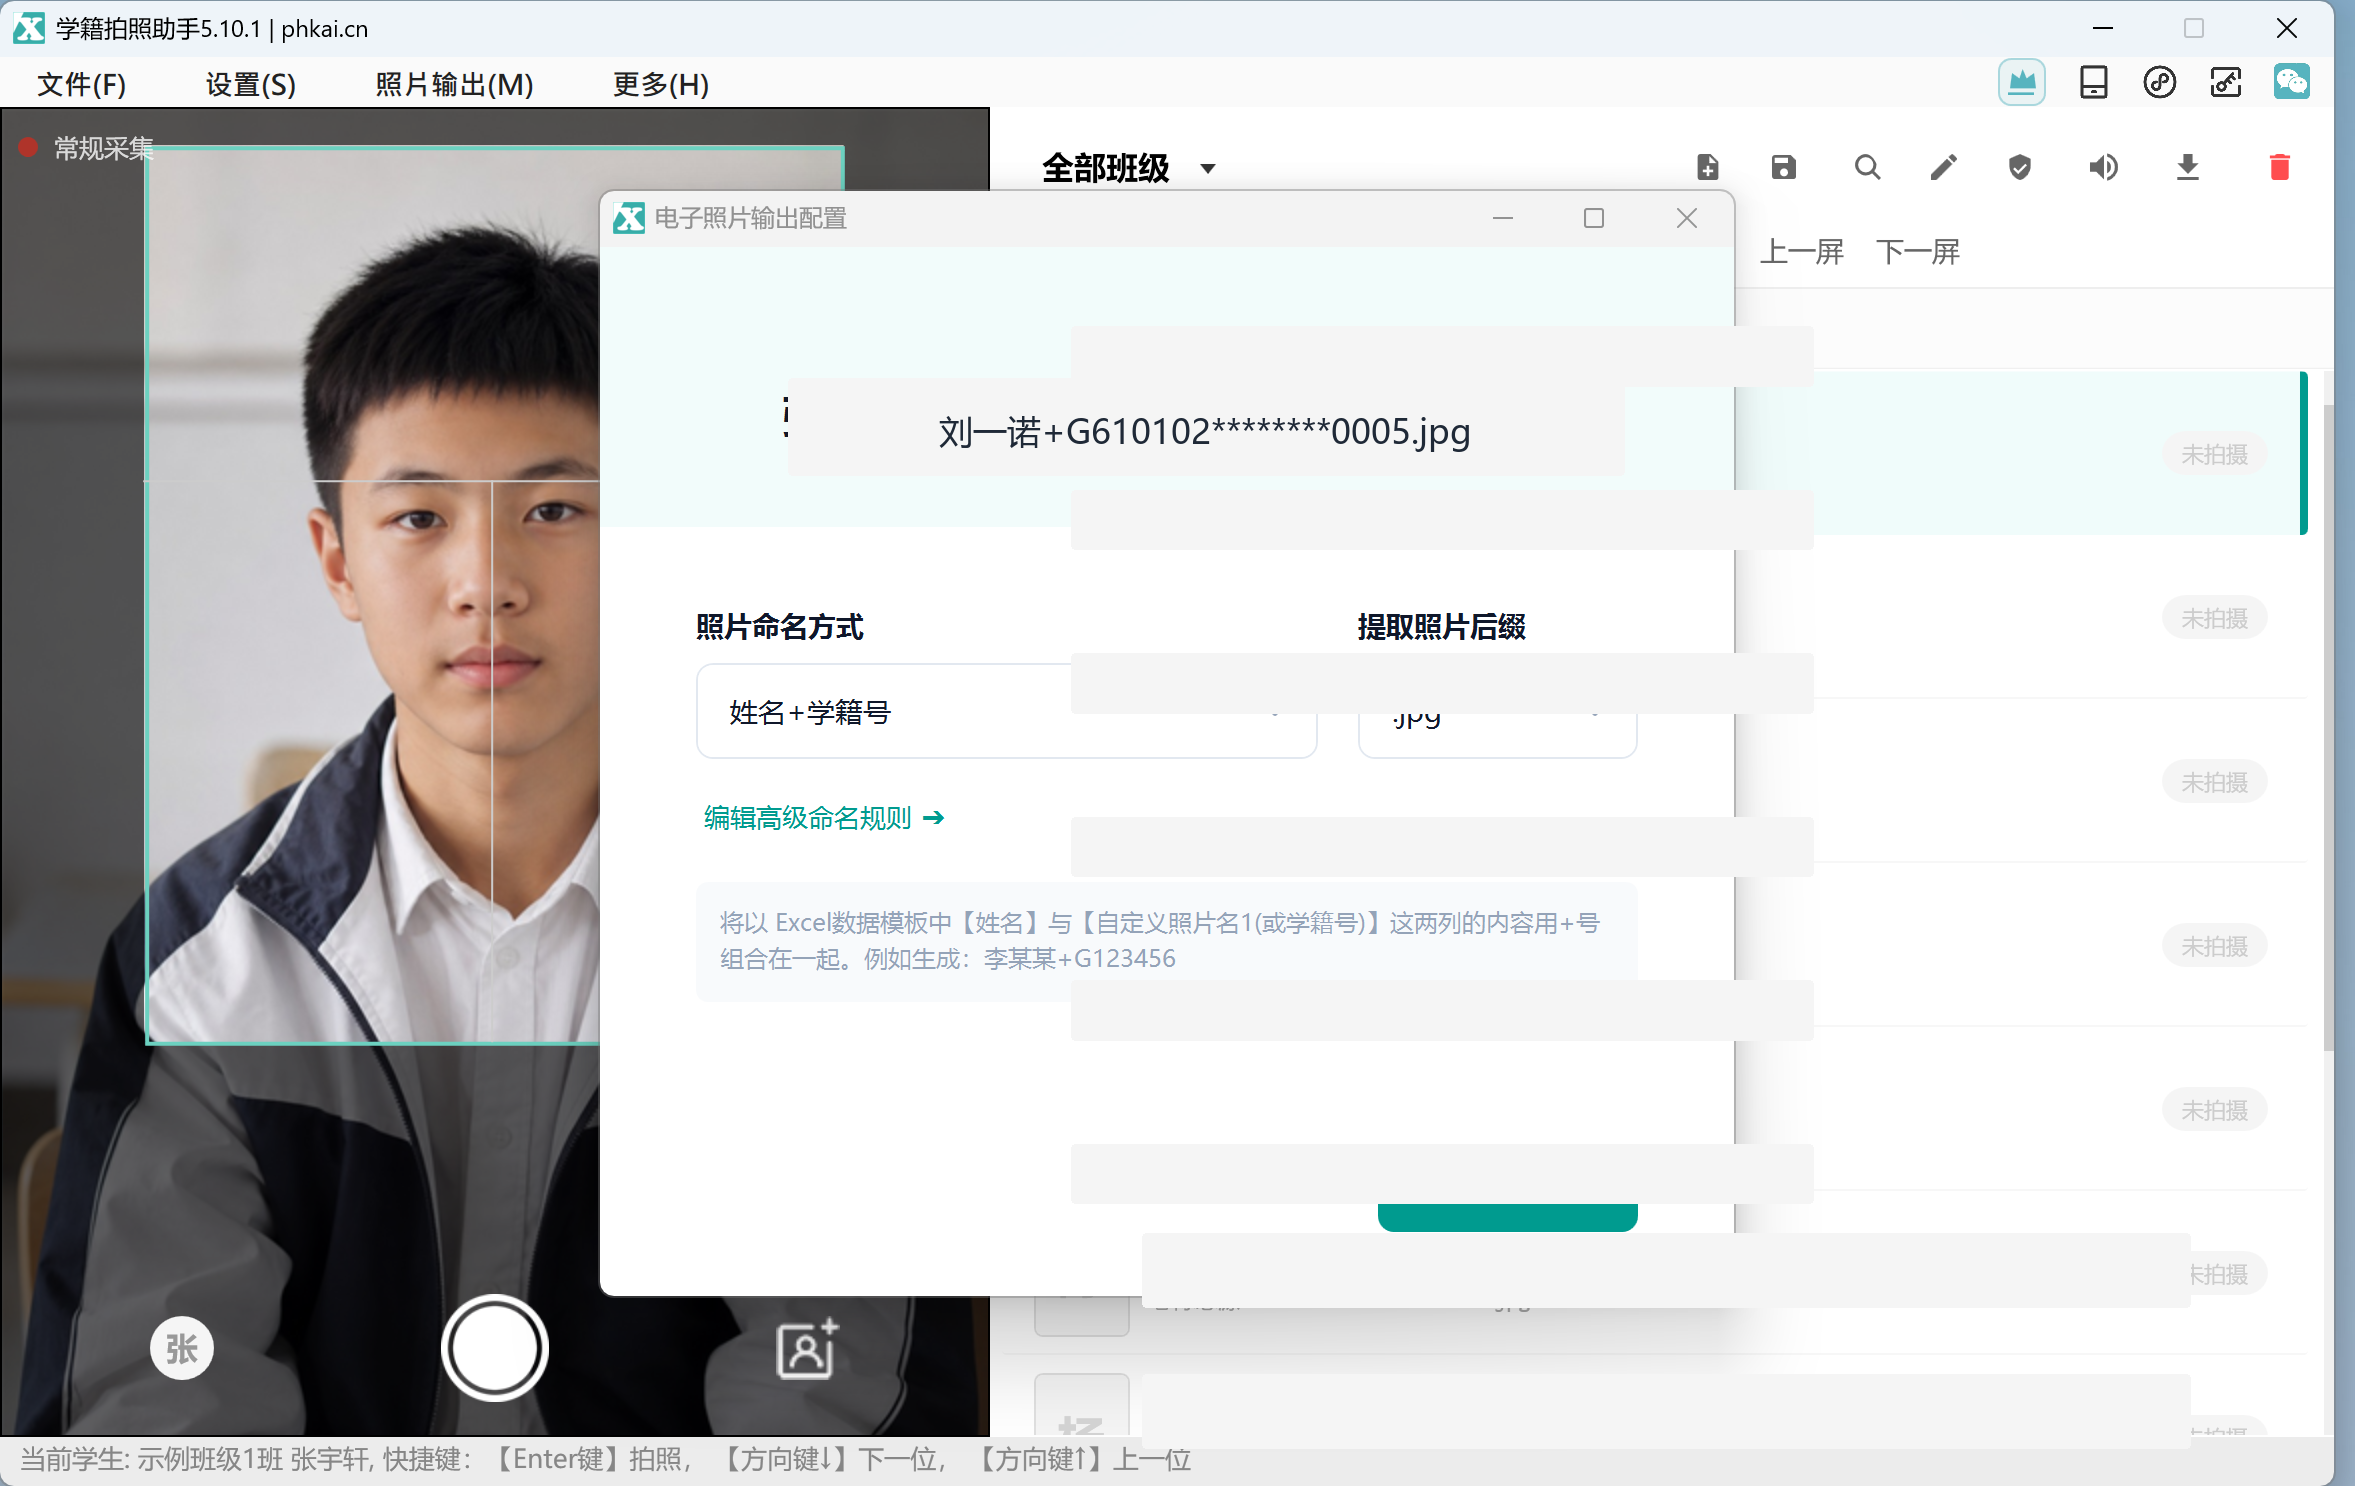Click the red trash delete icon
2355x1486 pixels.
click(2280, 167)
